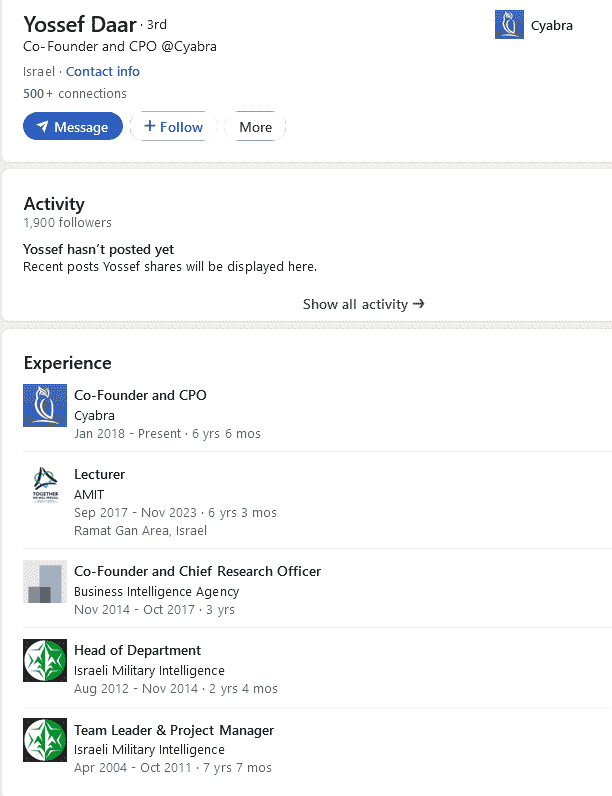612x796 pixels.
Task: Click Jan 2018 - Present date range
Action: coord(127,434)
